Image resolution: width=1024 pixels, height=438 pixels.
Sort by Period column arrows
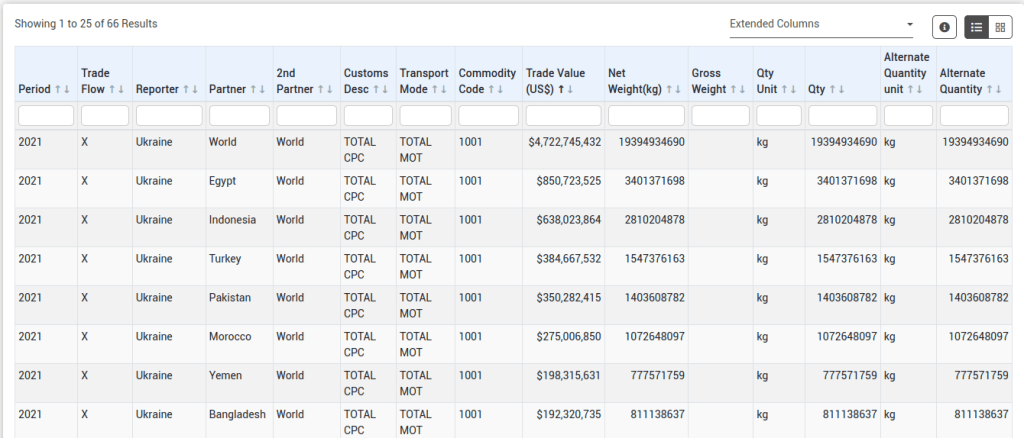[x=61, y=90]
